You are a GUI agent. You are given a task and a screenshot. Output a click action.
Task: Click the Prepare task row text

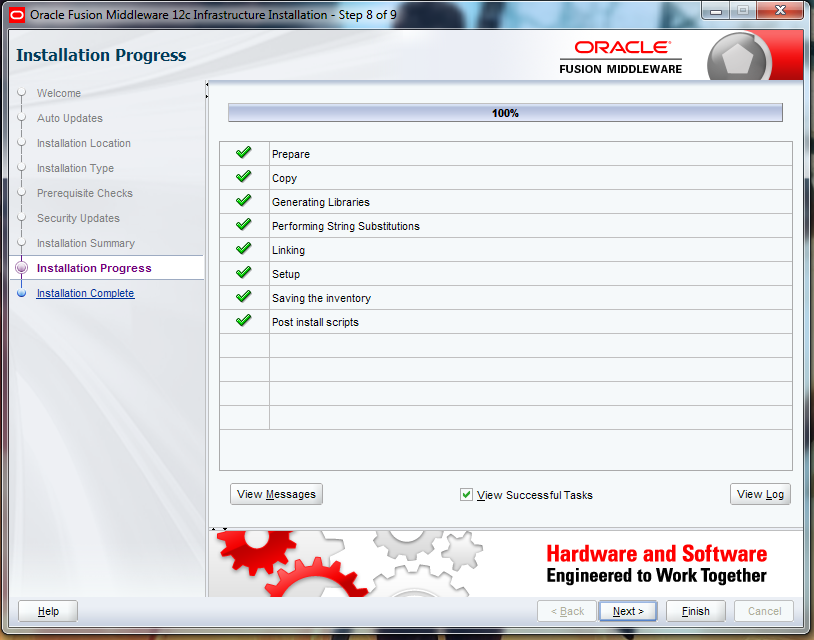click(x=291, y=154)
